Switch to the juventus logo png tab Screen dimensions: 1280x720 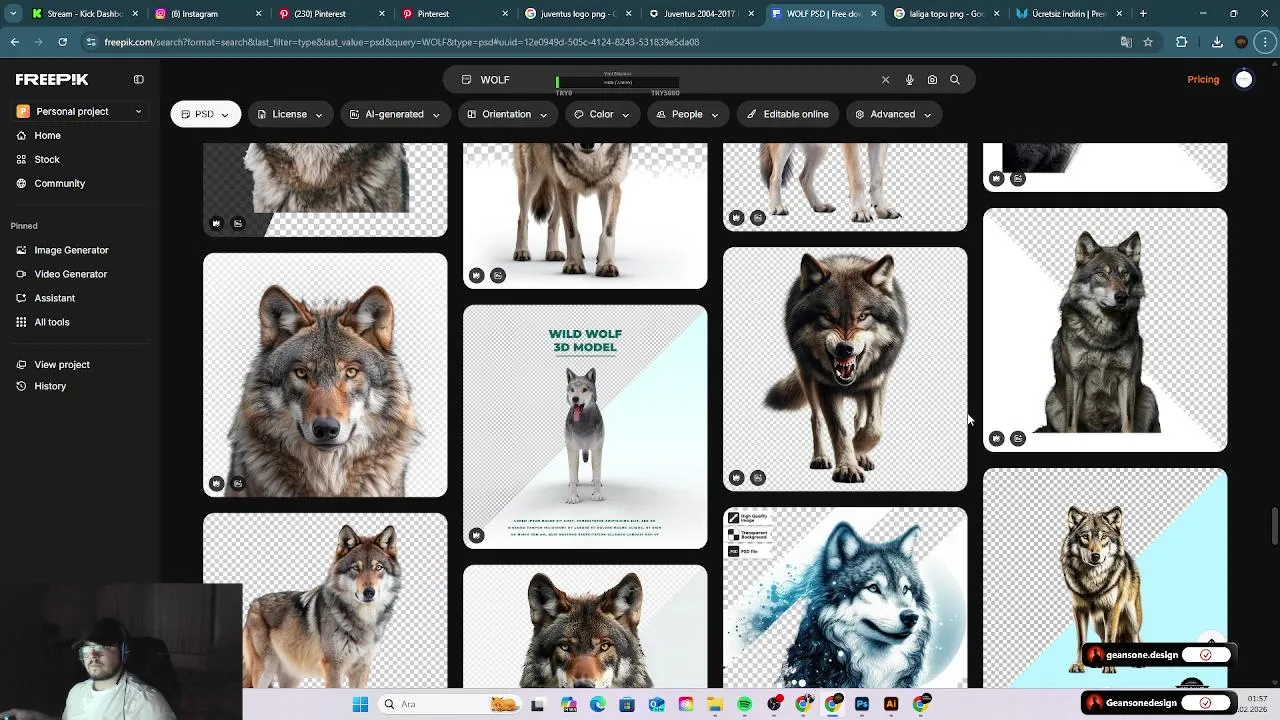(x=576, y=14)
